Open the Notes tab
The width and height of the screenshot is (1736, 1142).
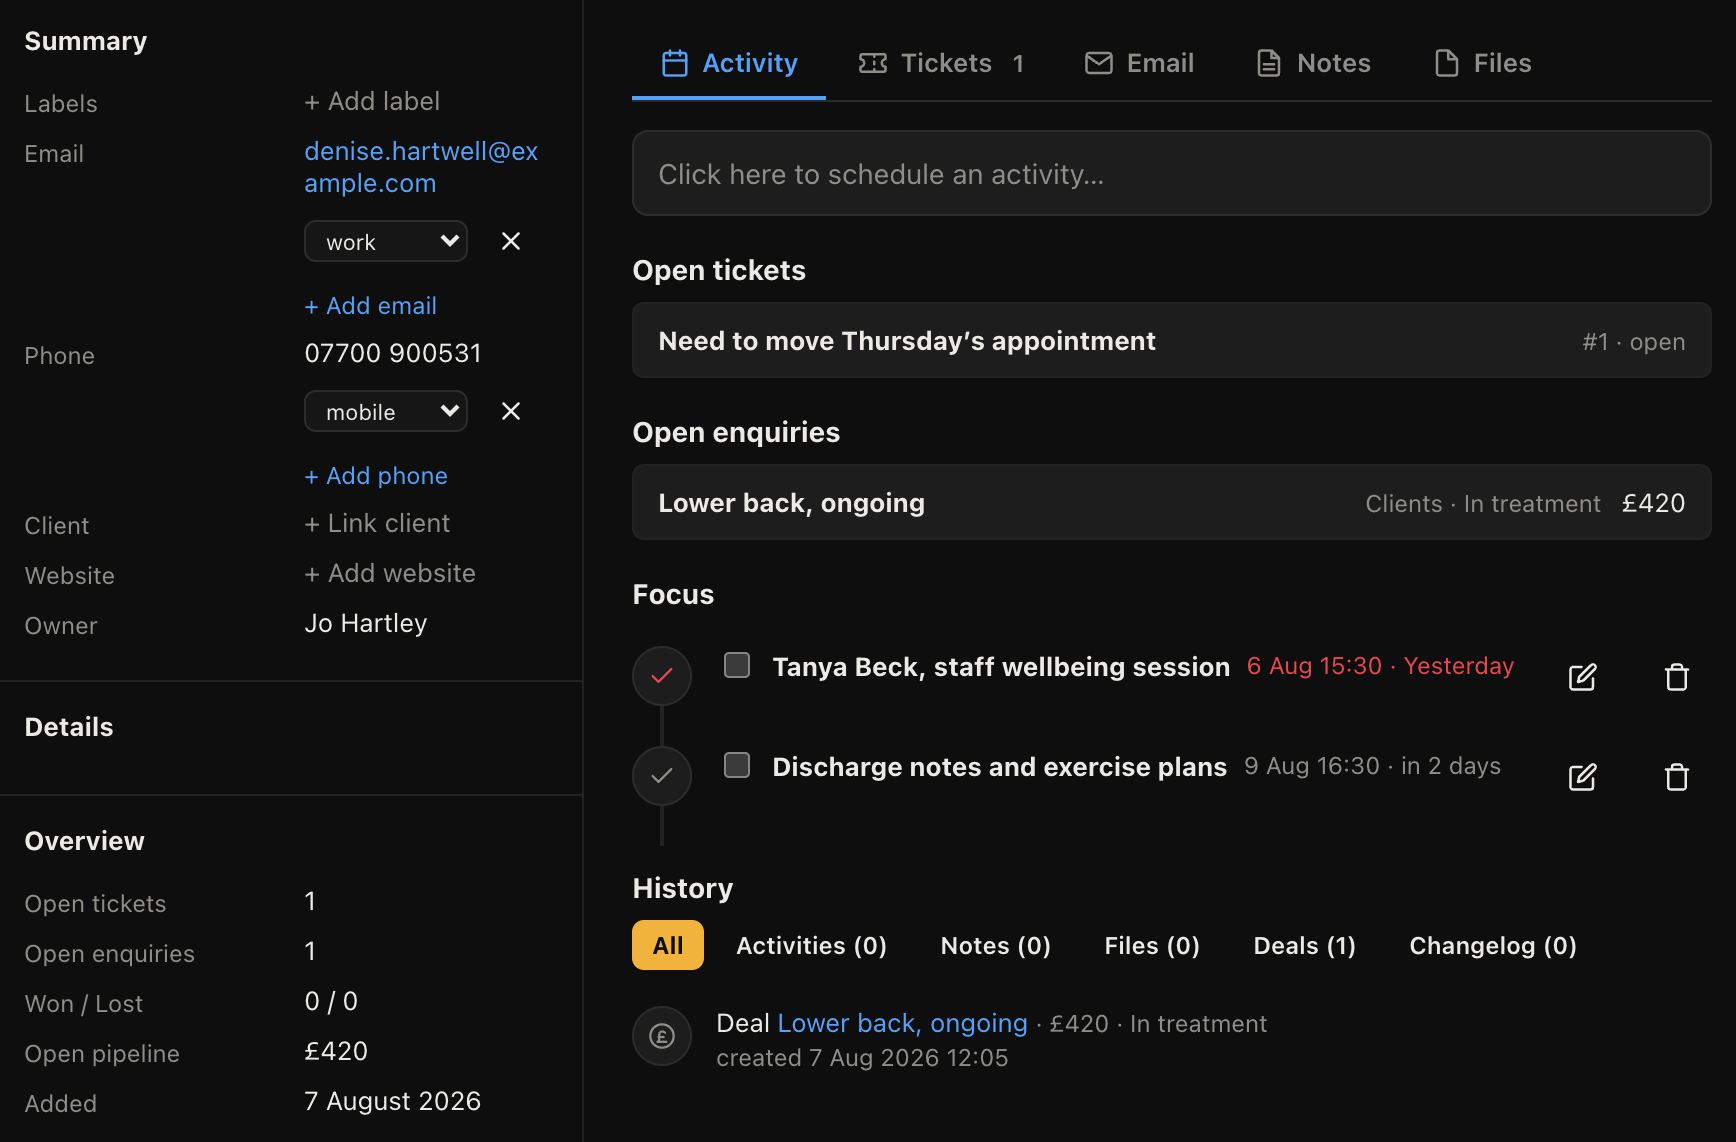(x=1313, y=63)
